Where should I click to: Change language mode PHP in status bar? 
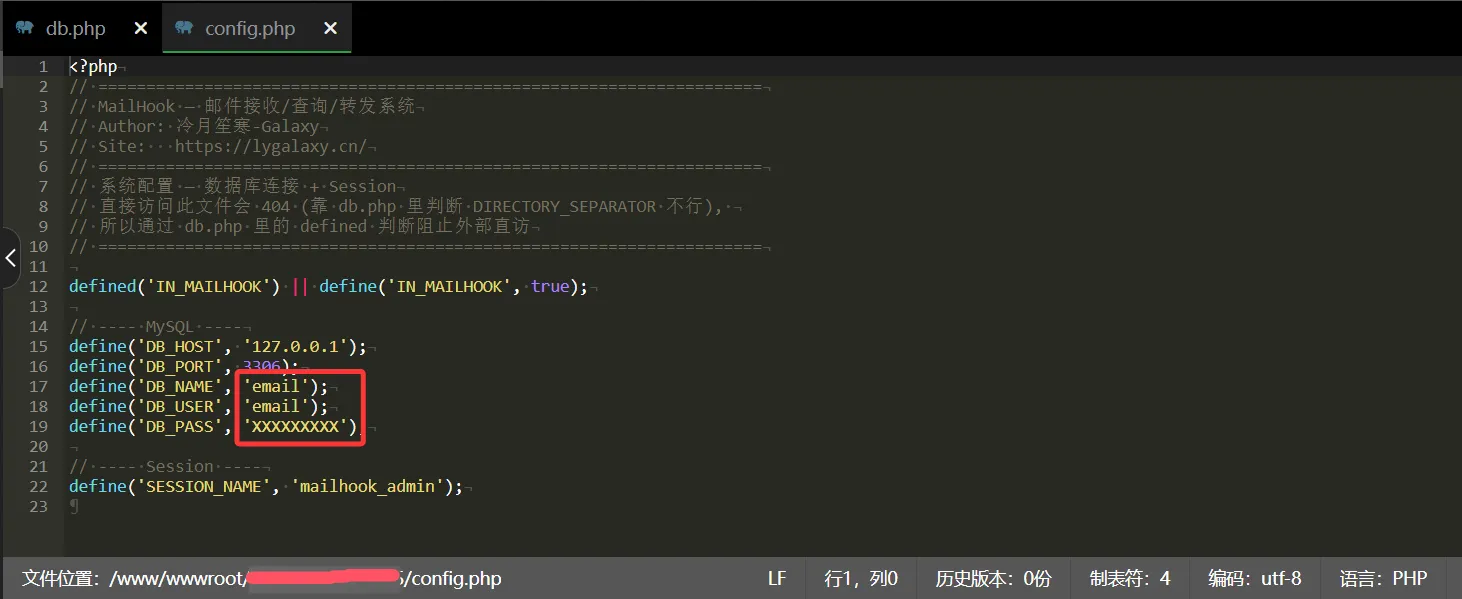pyautogui.click(x=1383, y=578)
